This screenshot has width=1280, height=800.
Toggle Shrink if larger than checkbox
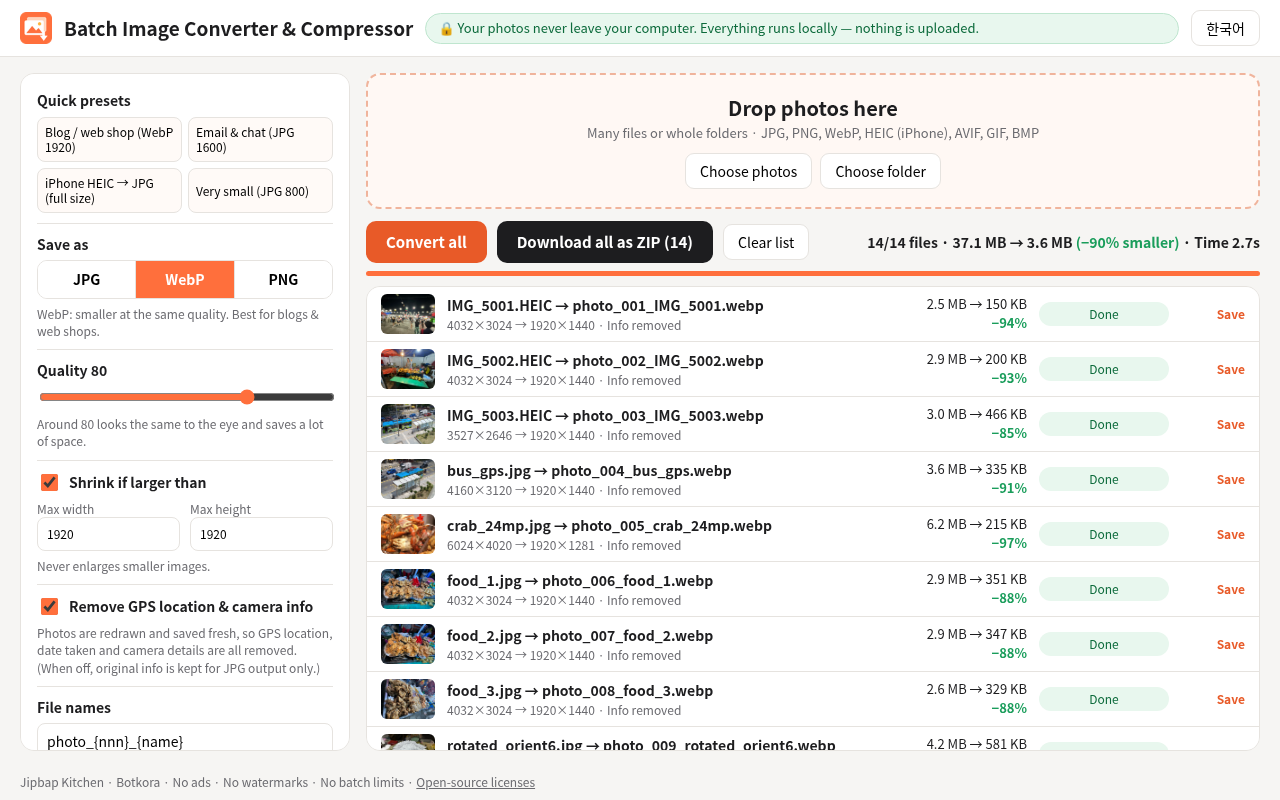[x=49, y=483]
